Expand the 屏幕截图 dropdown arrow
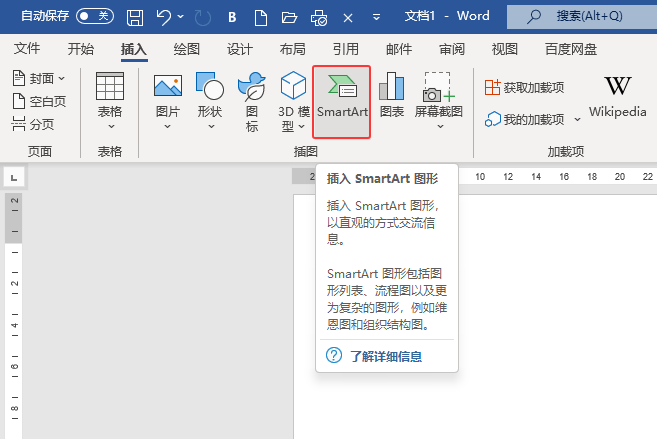 pyautogui.click(x=440, y=127)
